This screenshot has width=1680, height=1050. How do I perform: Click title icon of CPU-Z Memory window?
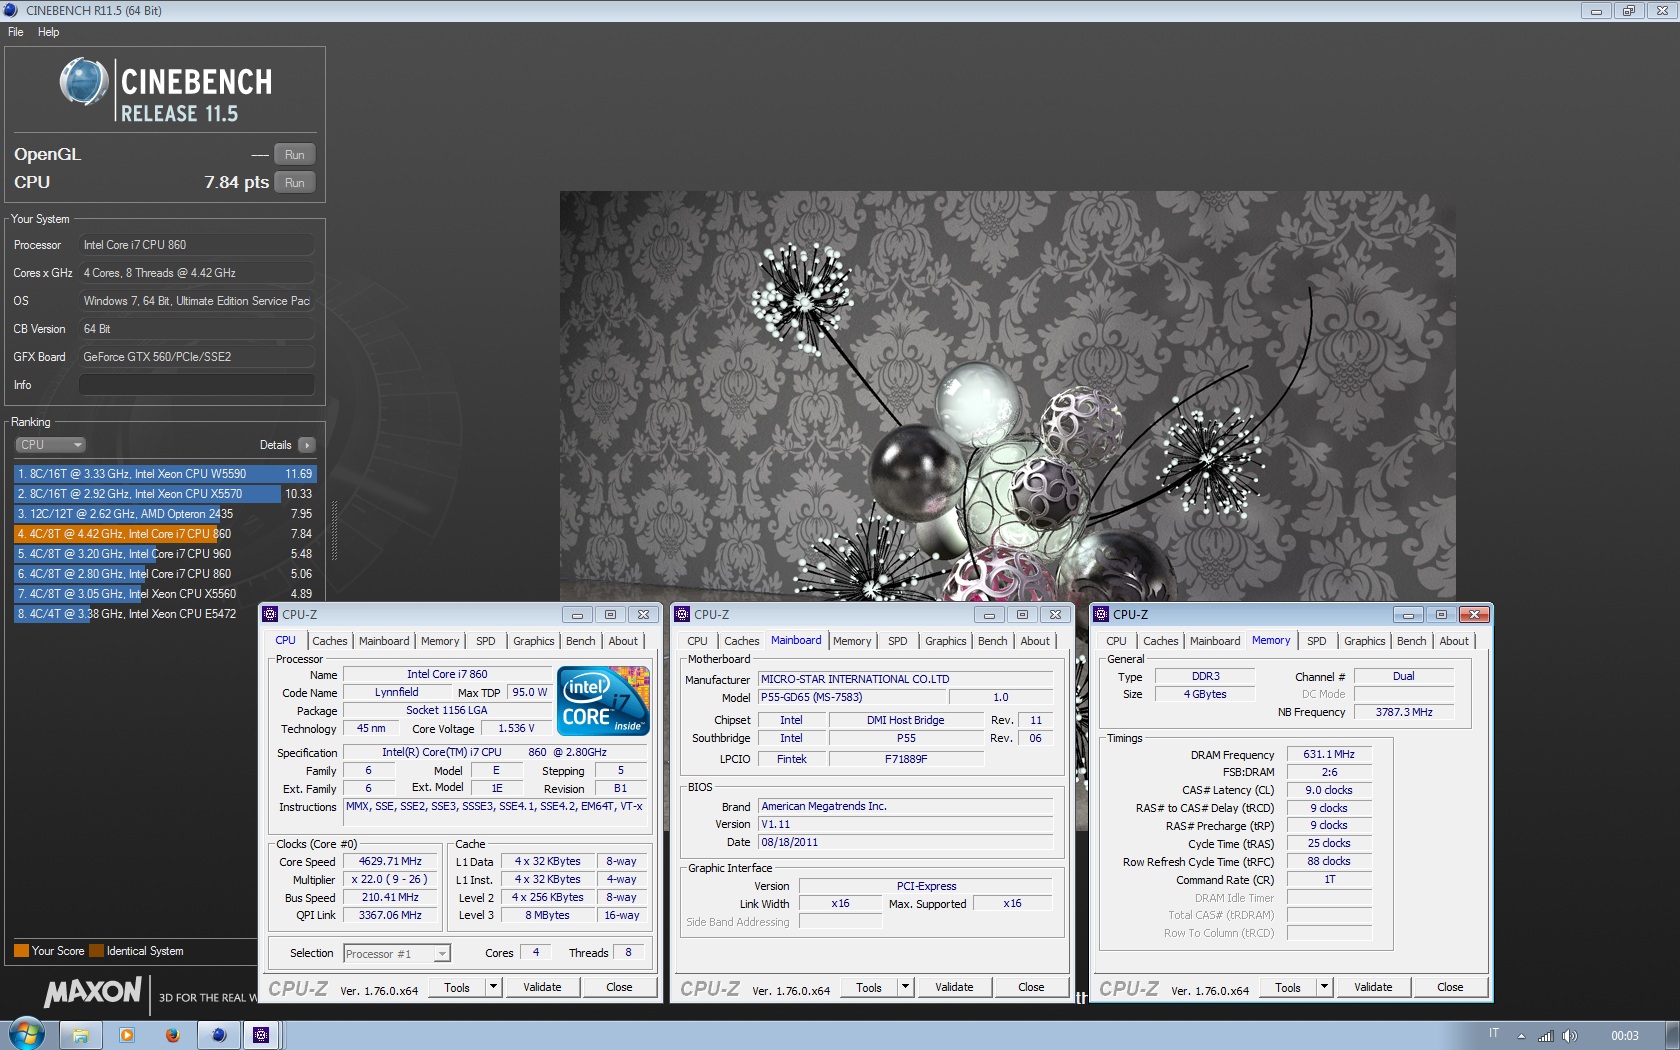1101,614
